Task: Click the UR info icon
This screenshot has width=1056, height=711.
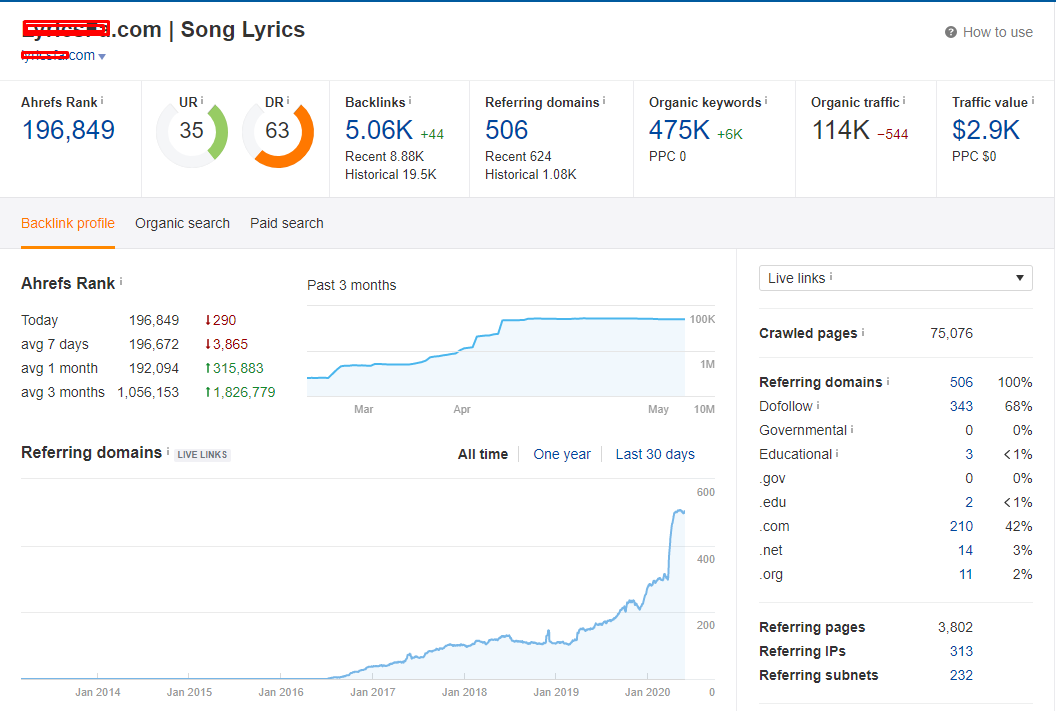Action: (202, 101)
